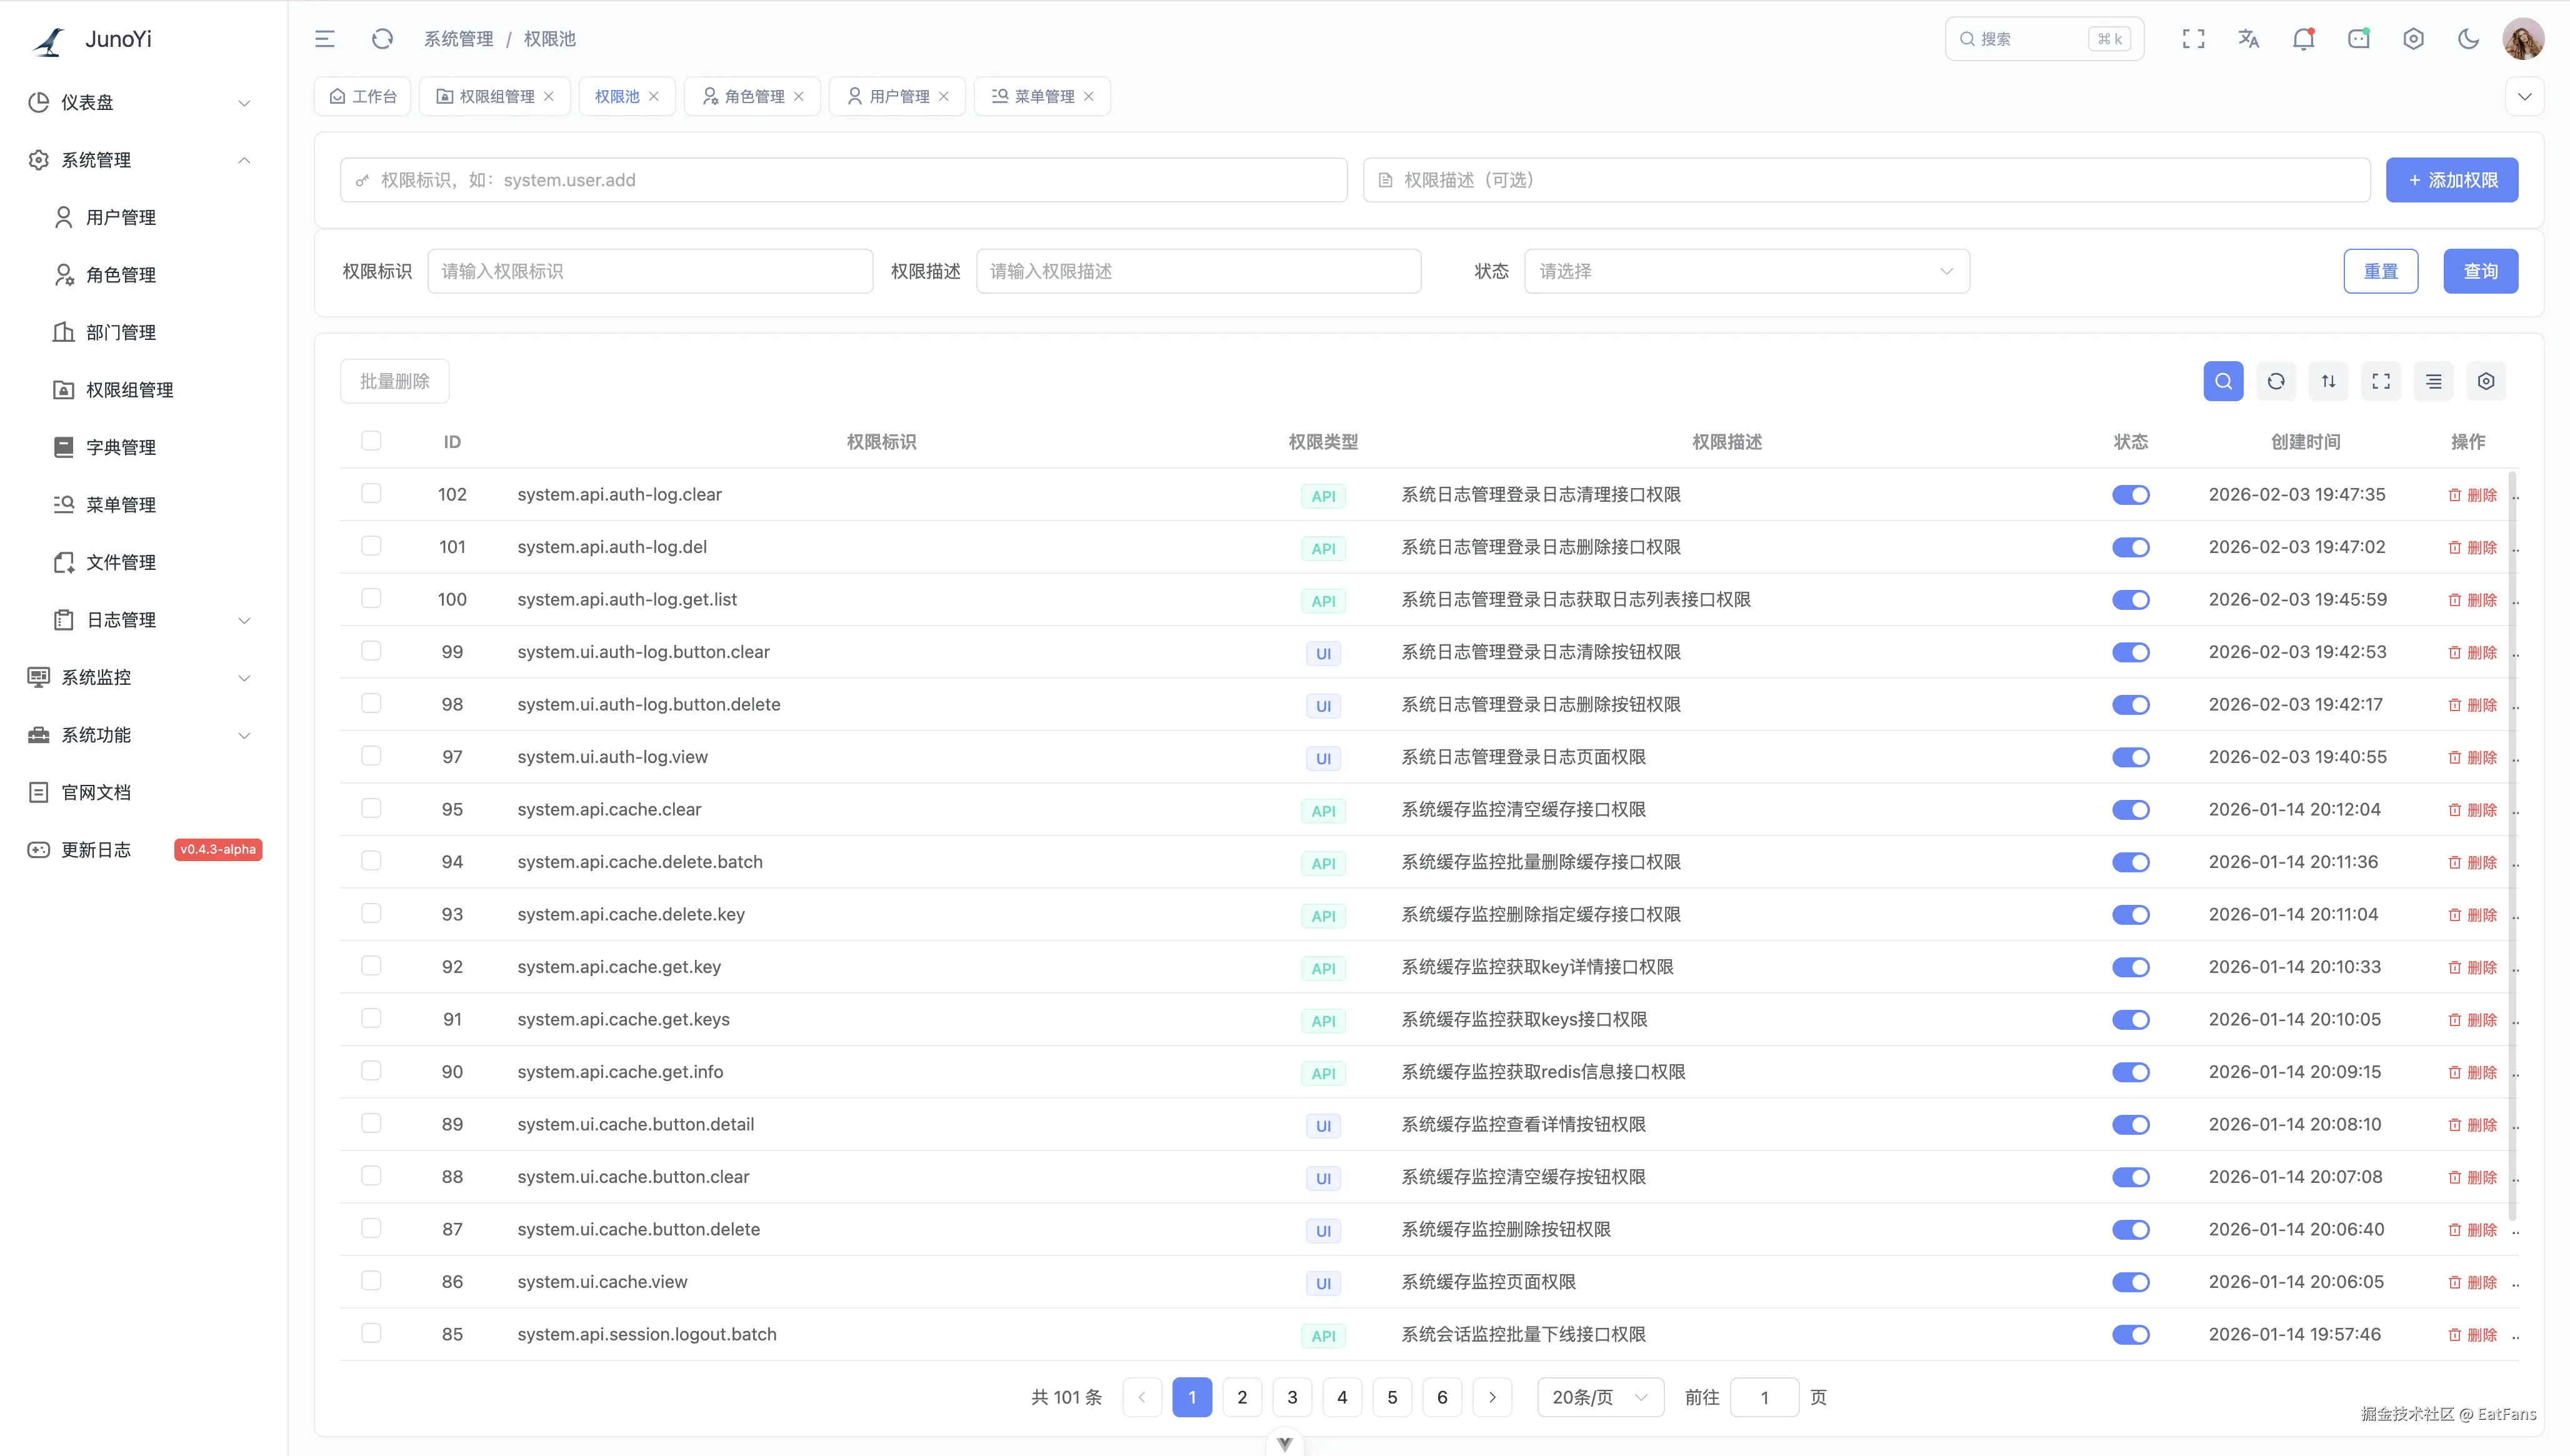Click the table refresh icon button
Image resolution: width=2570 pixels, height=1456 pixels.
pyautogui.click(x=2276, y=381)
